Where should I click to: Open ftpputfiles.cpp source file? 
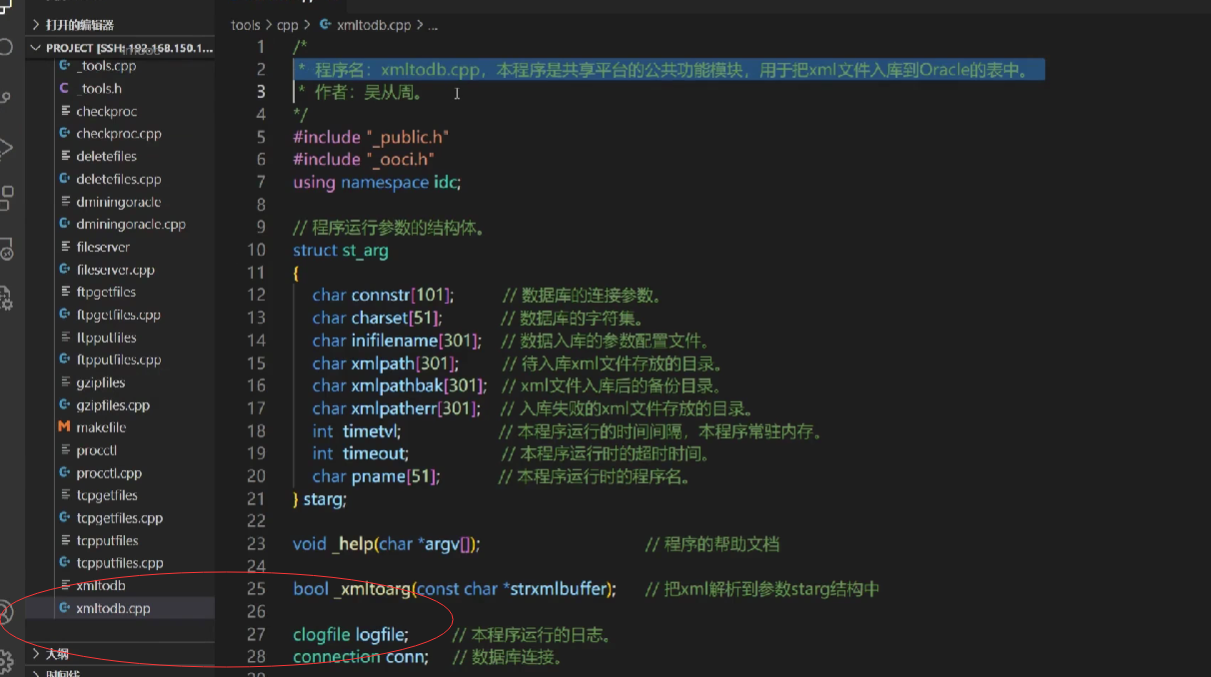point(118,360)
